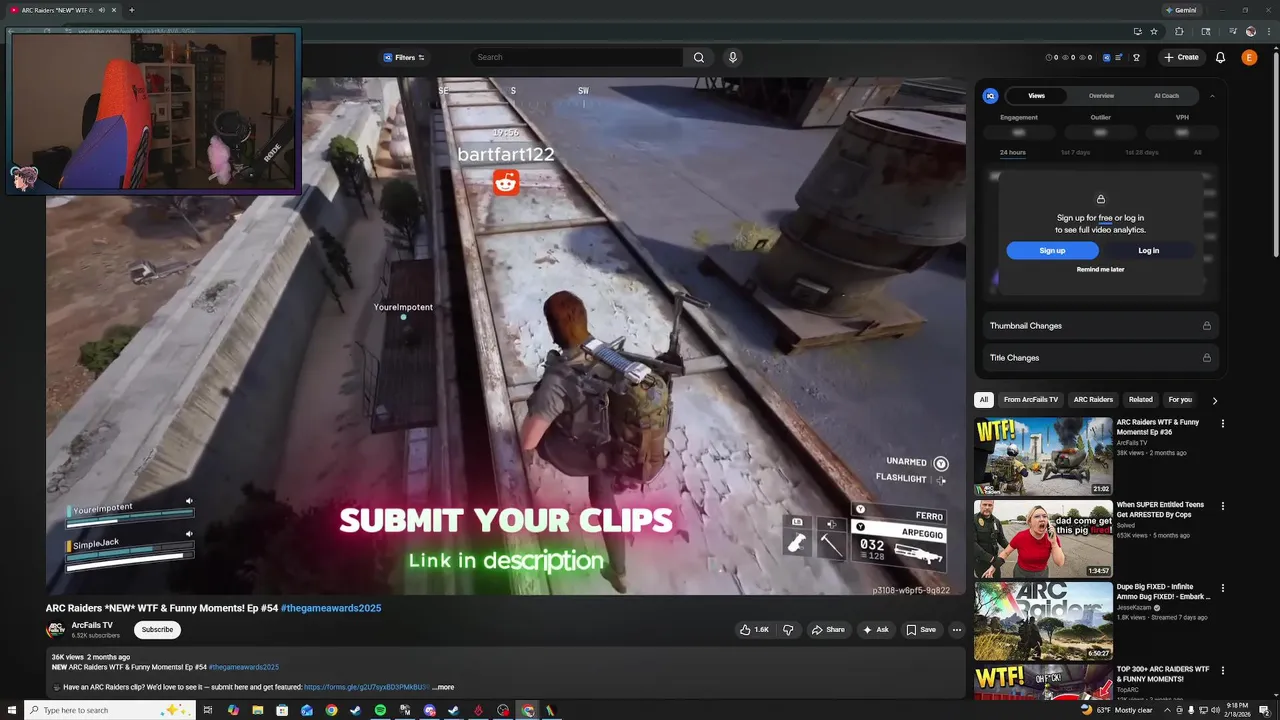Open #thegameawards2025 hashtag in title
This screenshot has height=720, width=1280.
pos(330,608)
